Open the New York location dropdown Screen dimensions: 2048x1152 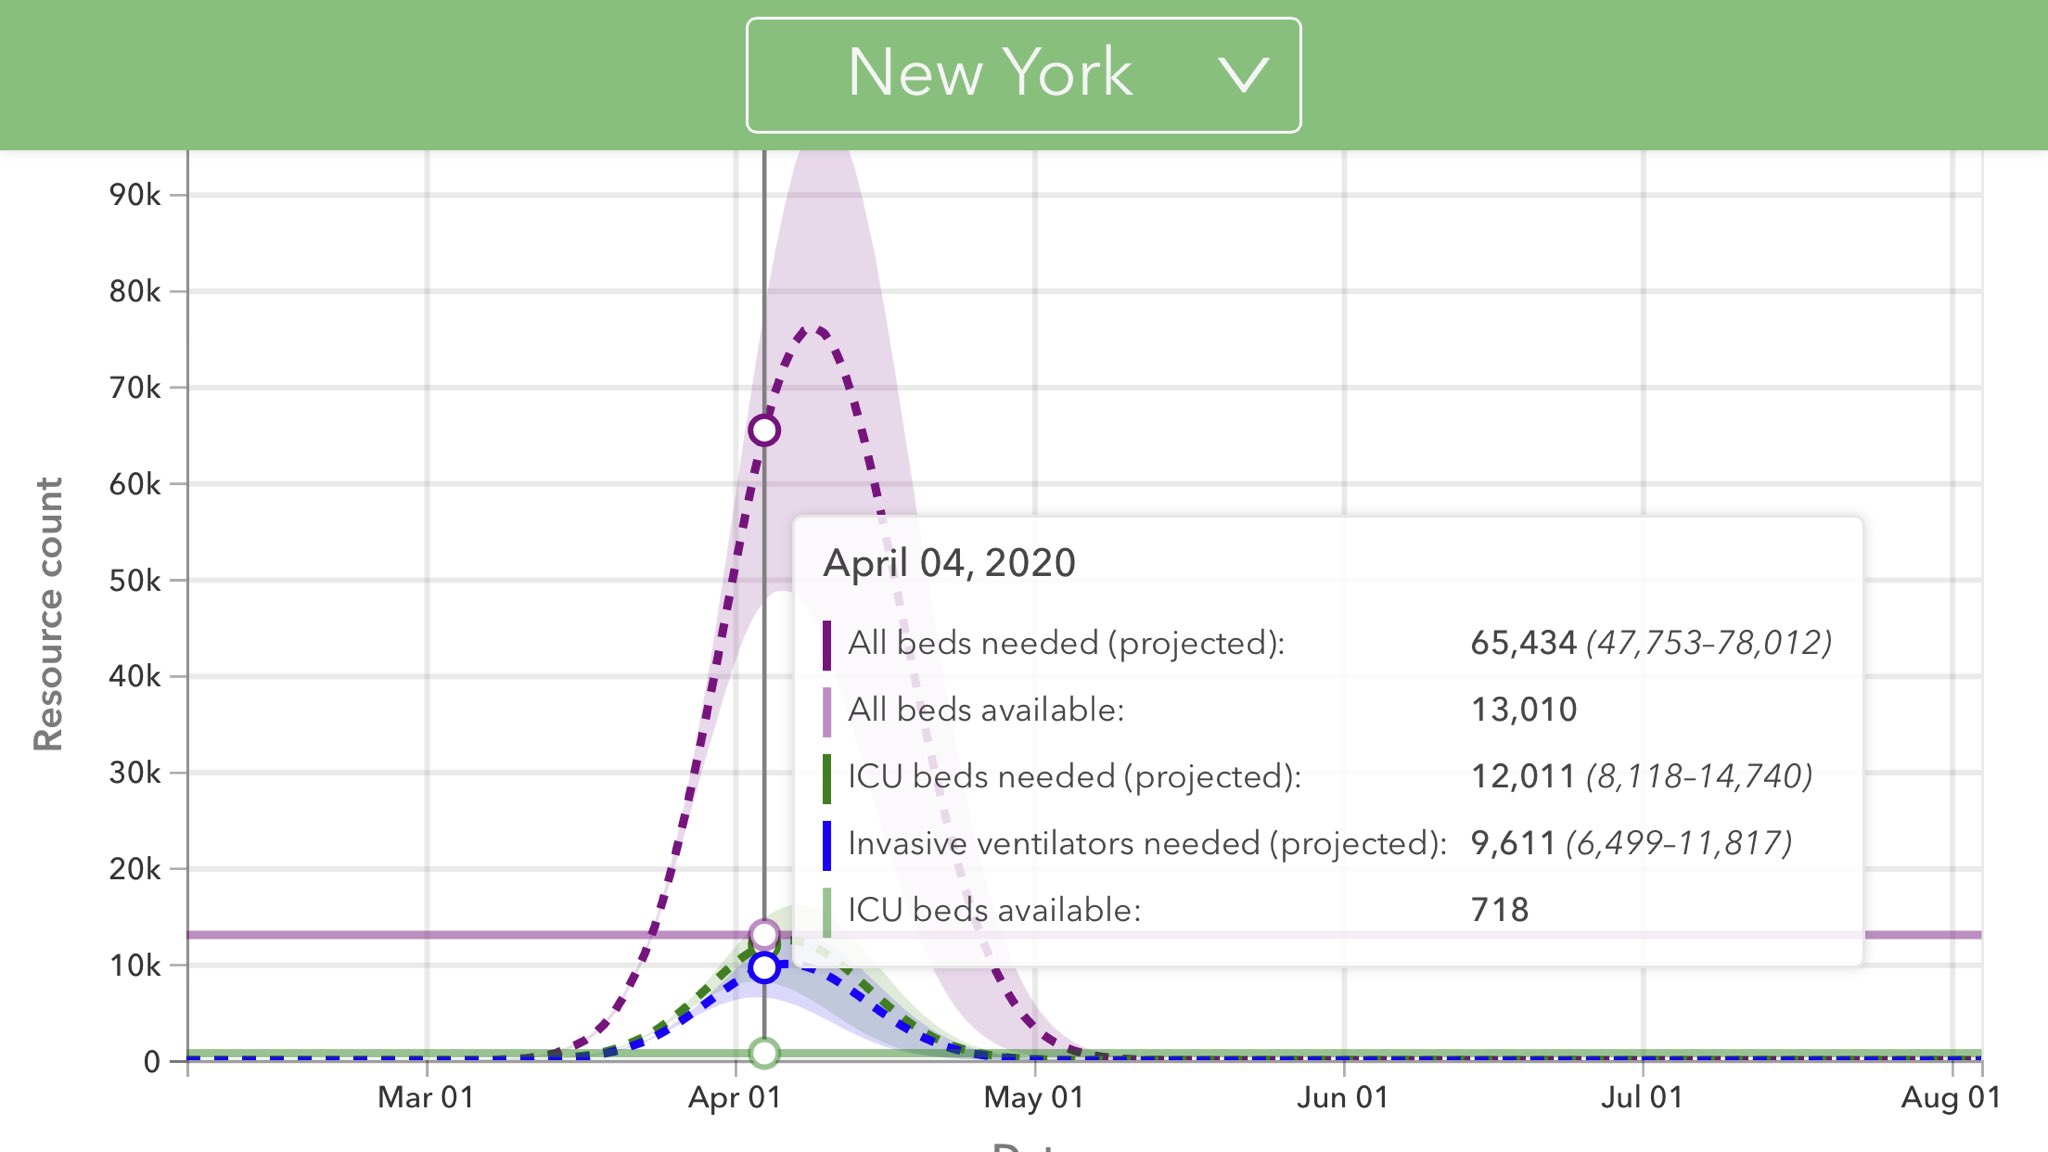1023,75
